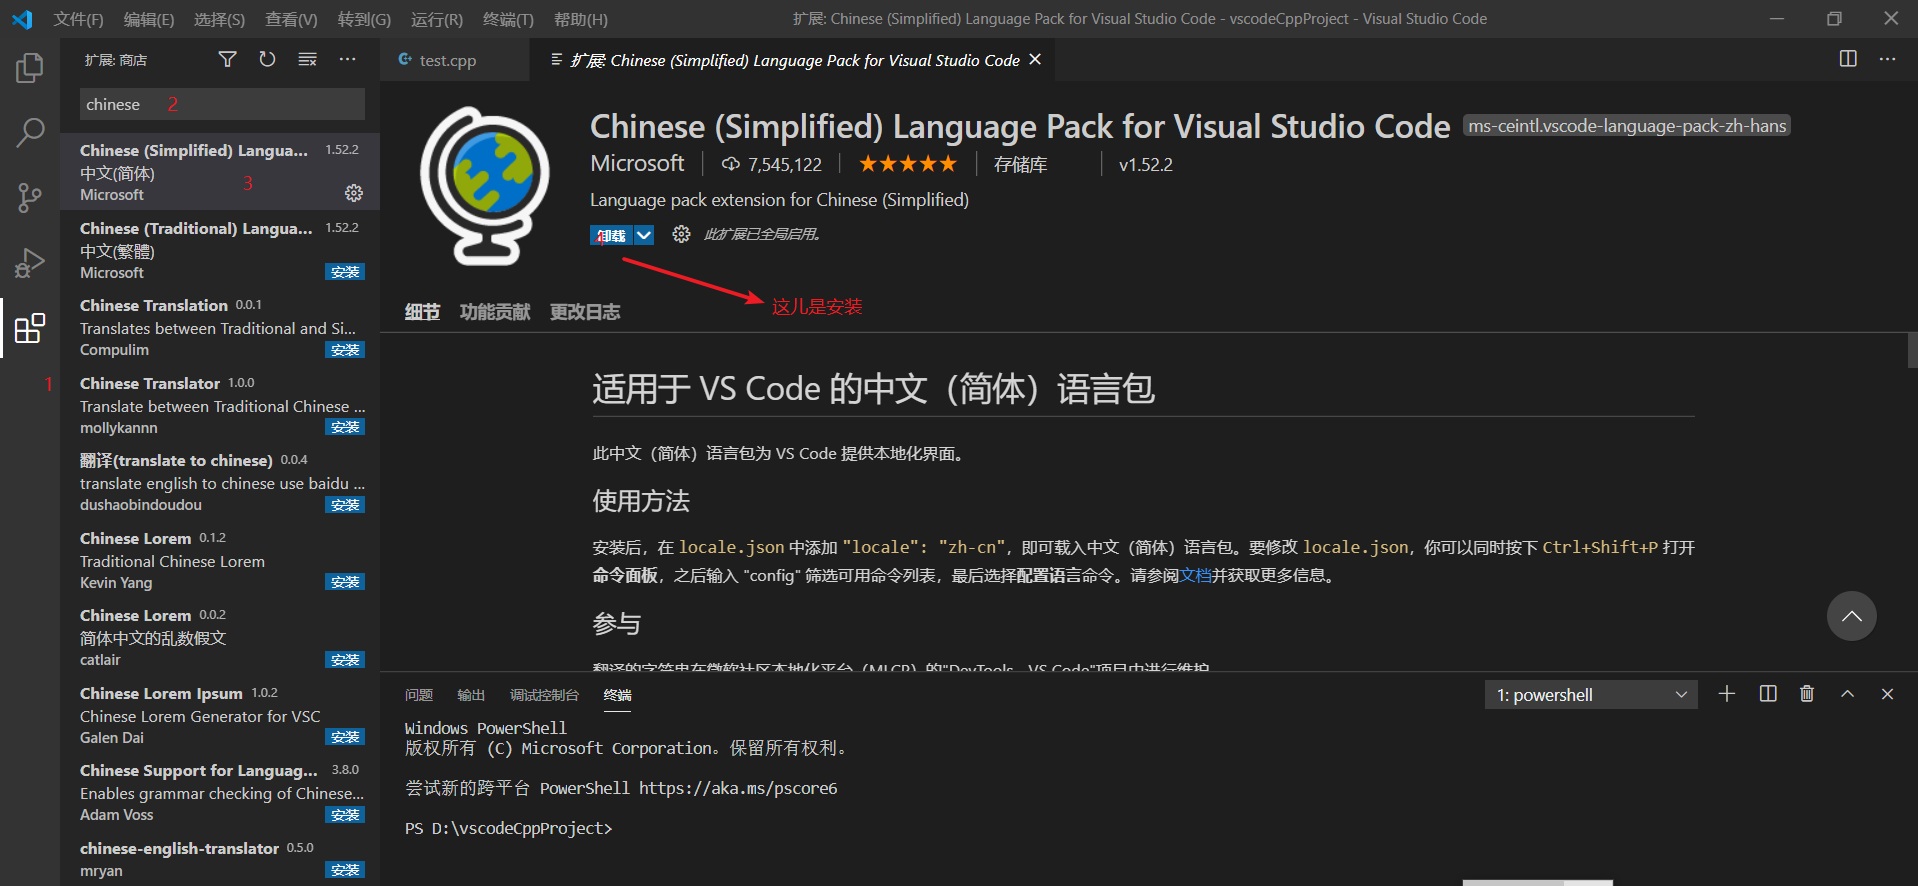The width and height of the screenshot is (1918, 886).
Task: Close the Chinese Language Pack extension tab
Action: (1035, 60)
